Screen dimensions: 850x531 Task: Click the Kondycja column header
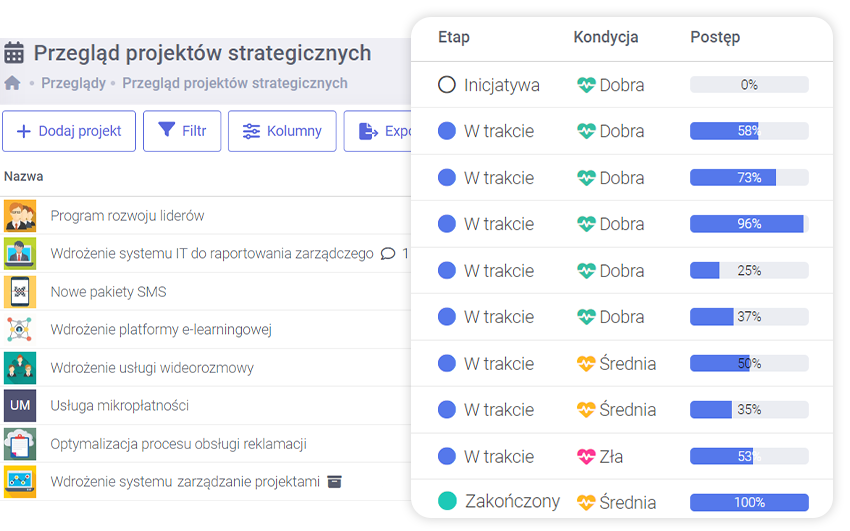tap(605, 38)
